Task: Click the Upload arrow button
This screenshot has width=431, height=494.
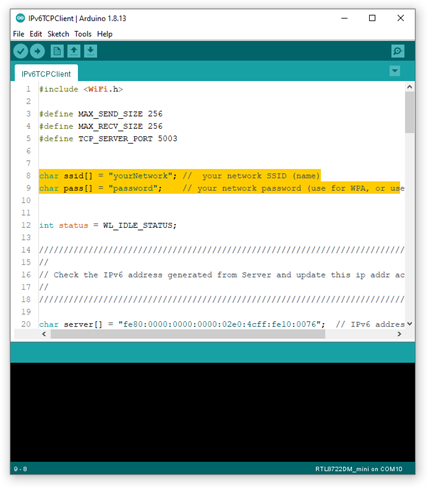Action: coord(37,51)
